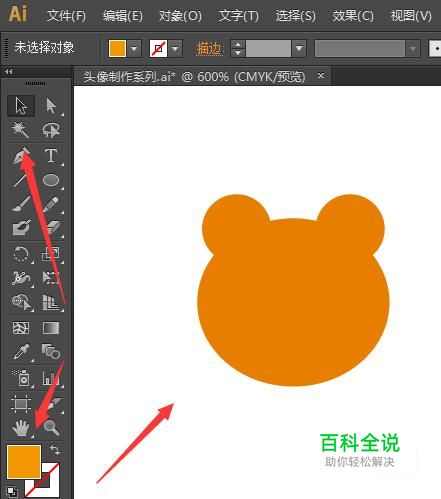Activate the Type tool

(x=51, y=156)
